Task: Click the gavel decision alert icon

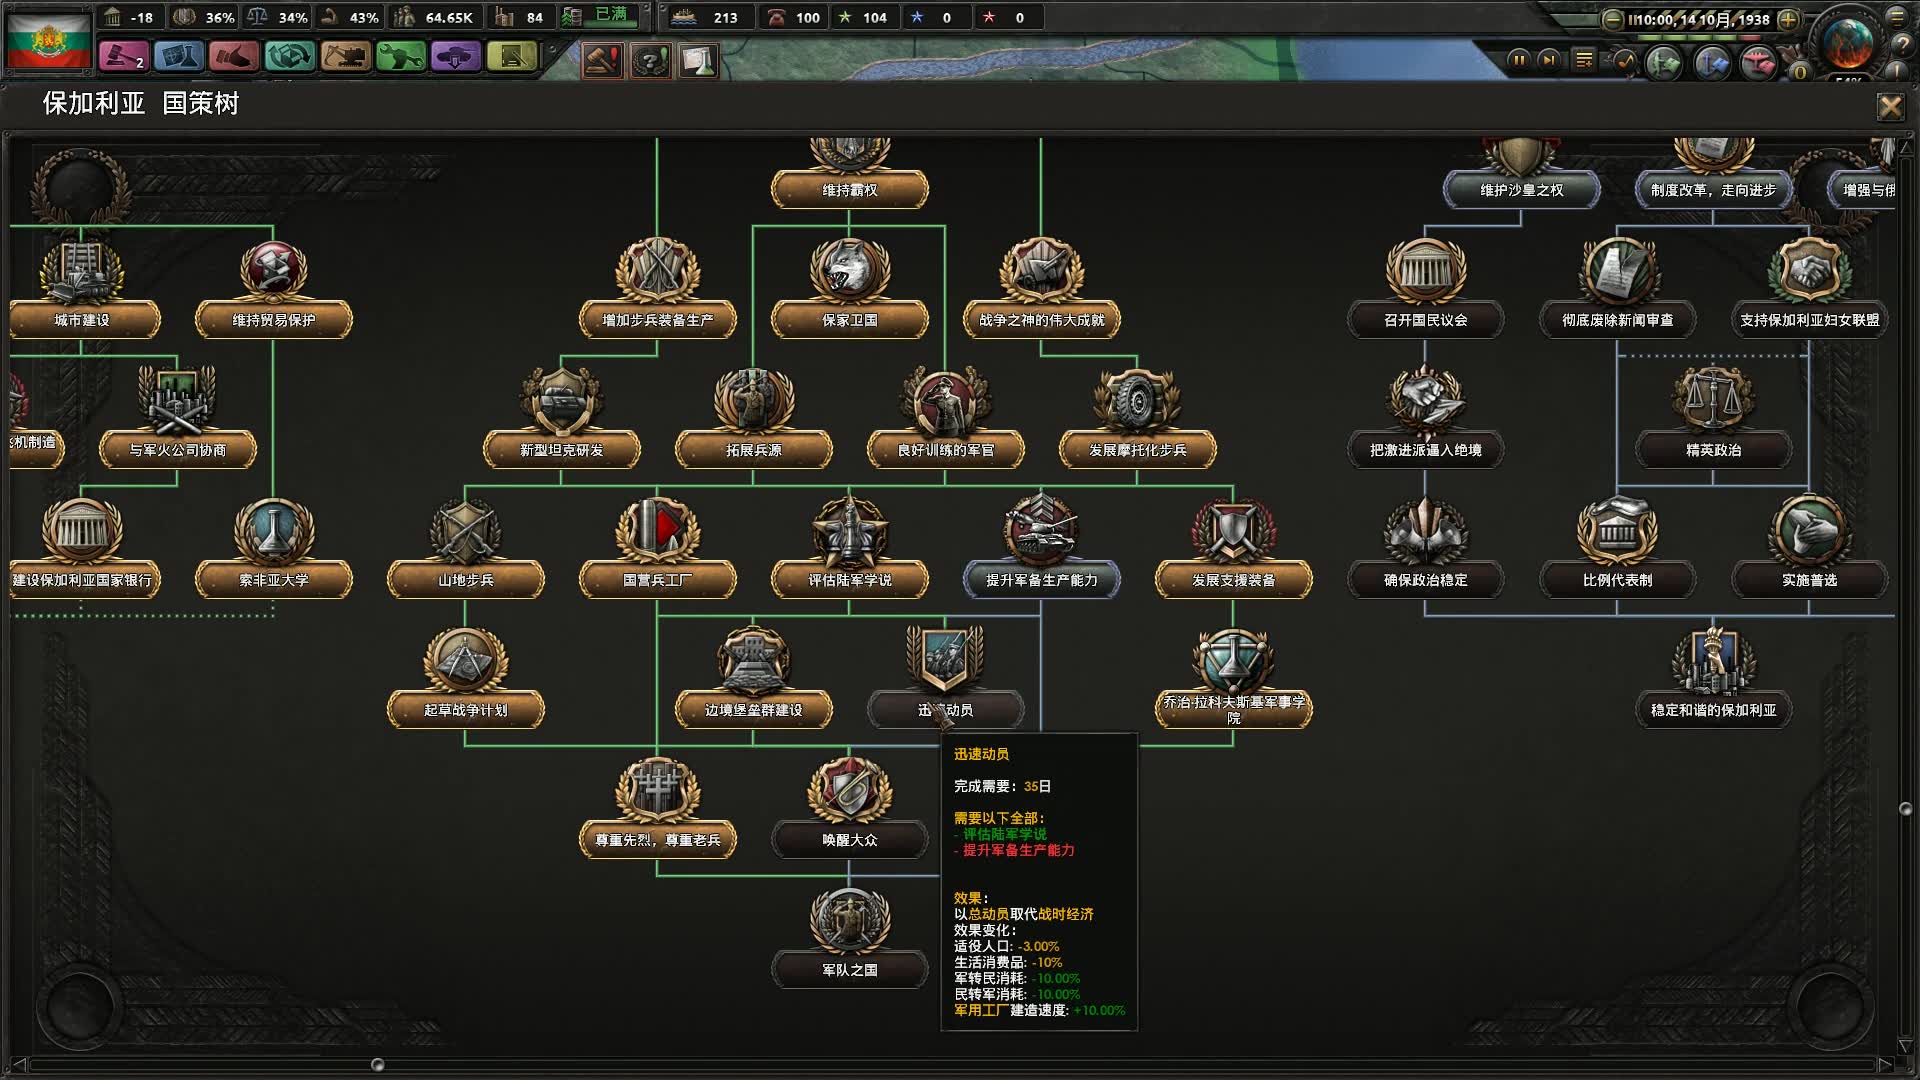Action: [602, 61]
